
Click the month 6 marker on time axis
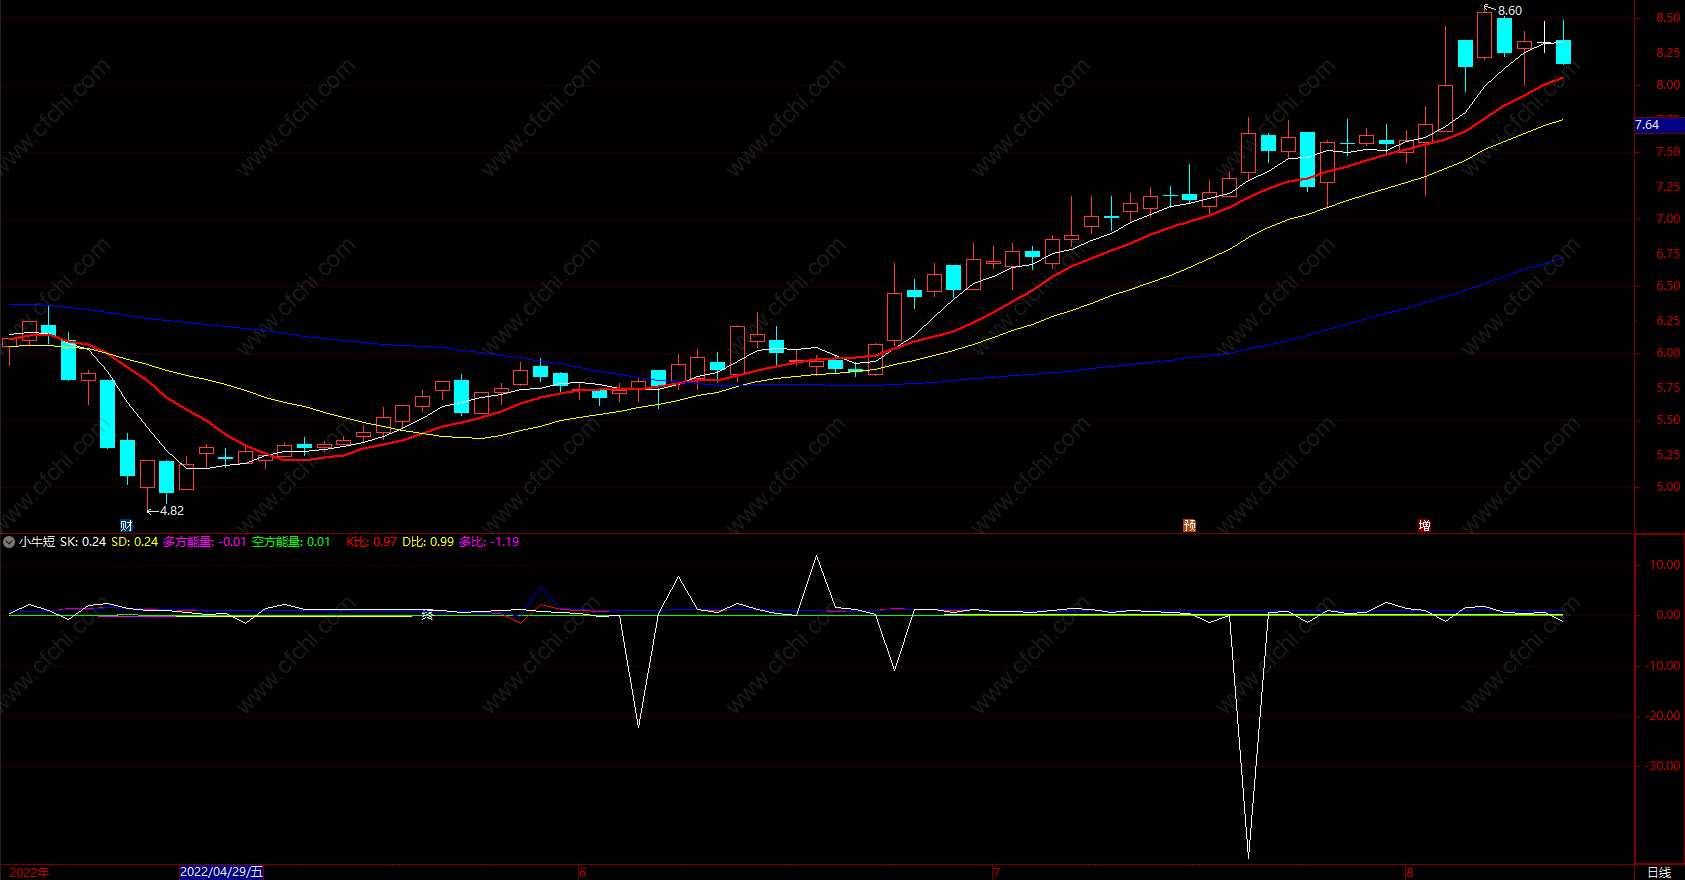tap(583, 872)
